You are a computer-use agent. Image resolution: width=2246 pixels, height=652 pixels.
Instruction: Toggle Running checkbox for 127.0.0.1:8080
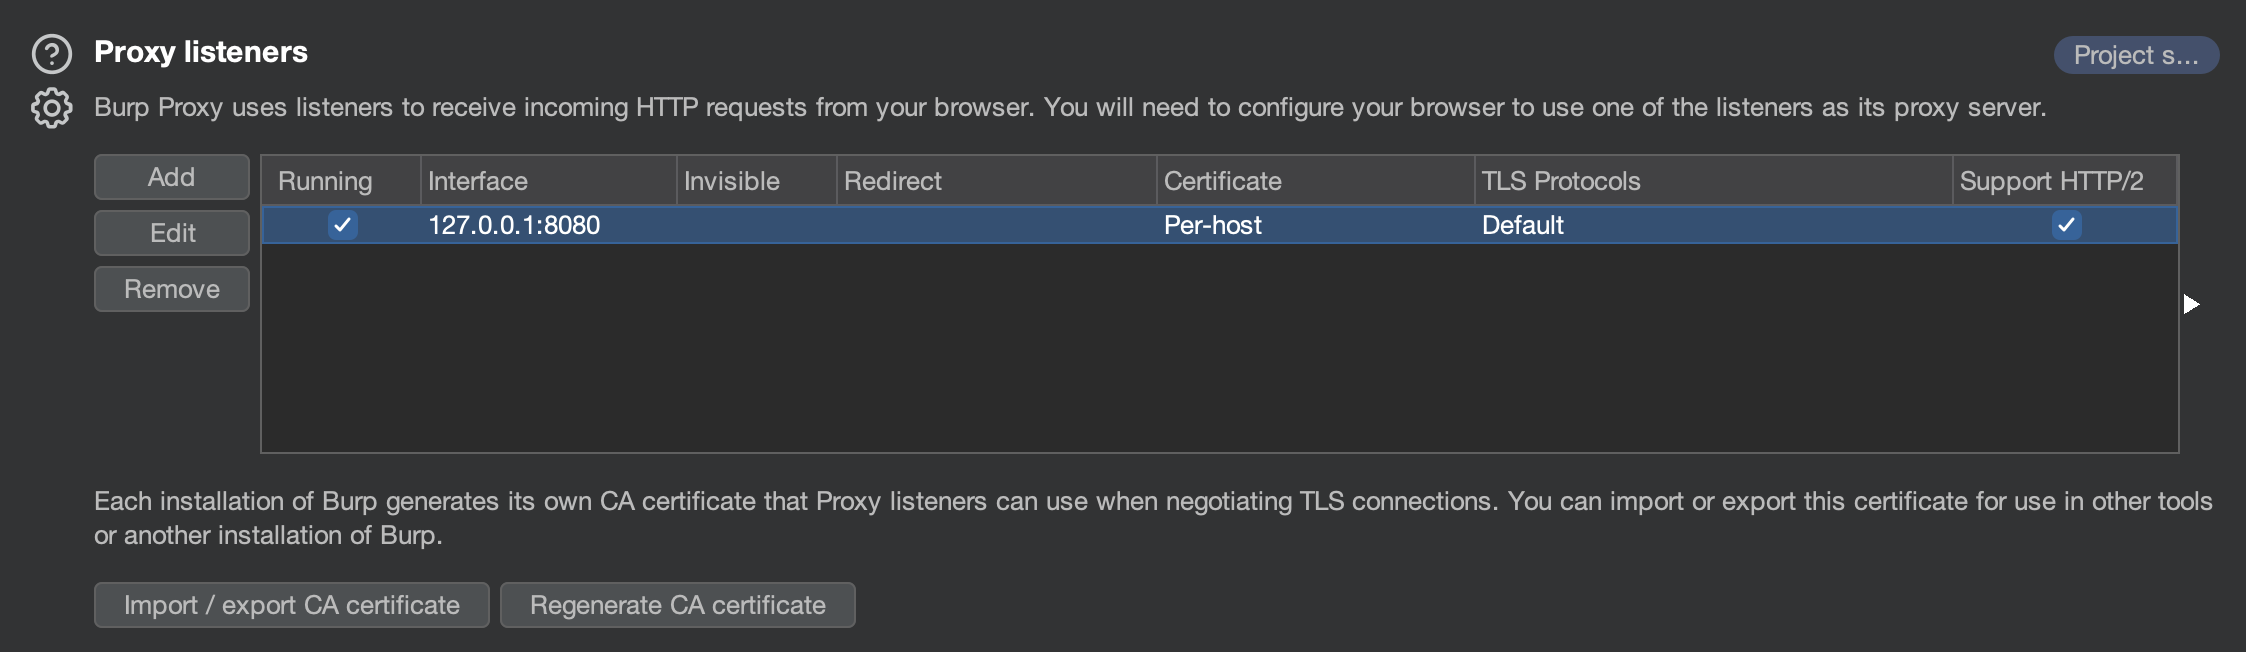[342, 225]
